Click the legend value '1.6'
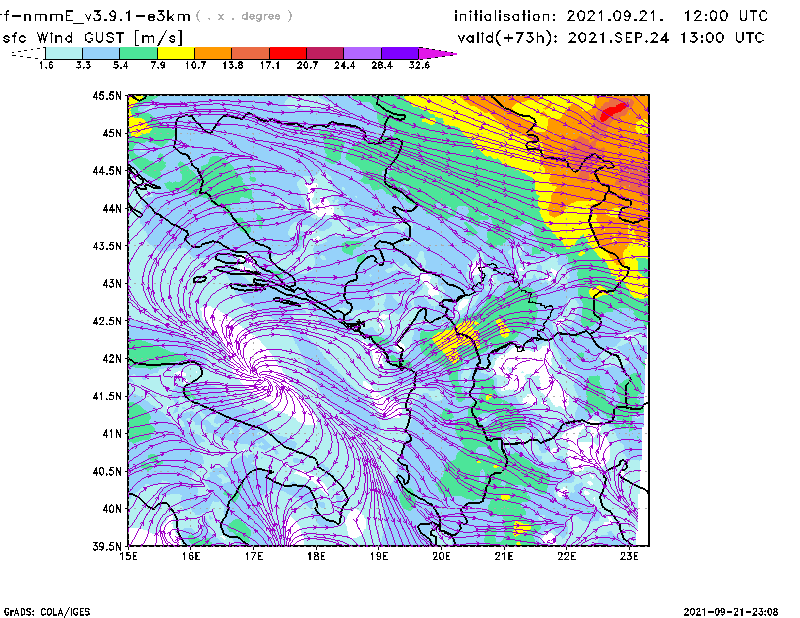Screen dimensions: 800x618 pos(46,65)
